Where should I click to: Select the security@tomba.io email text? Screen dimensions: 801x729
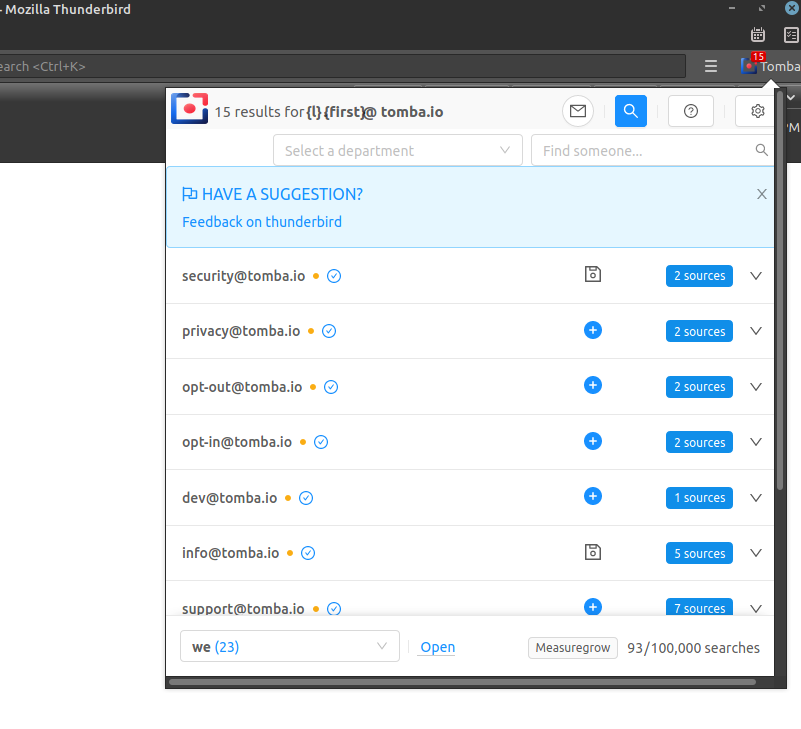(244, 276)
